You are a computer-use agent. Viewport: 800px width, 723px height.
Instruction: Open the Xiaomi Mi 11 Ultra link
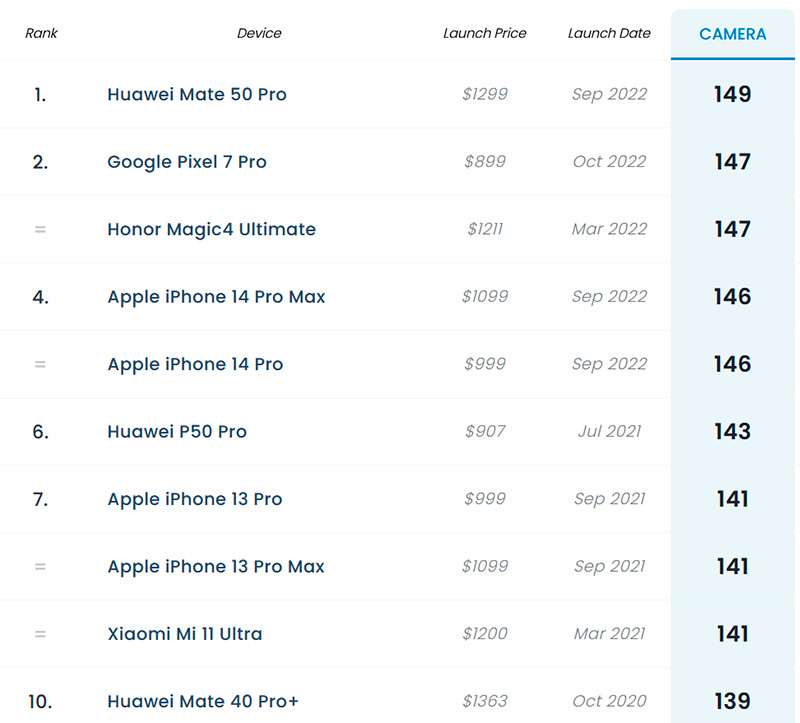(x=185, y=634)
